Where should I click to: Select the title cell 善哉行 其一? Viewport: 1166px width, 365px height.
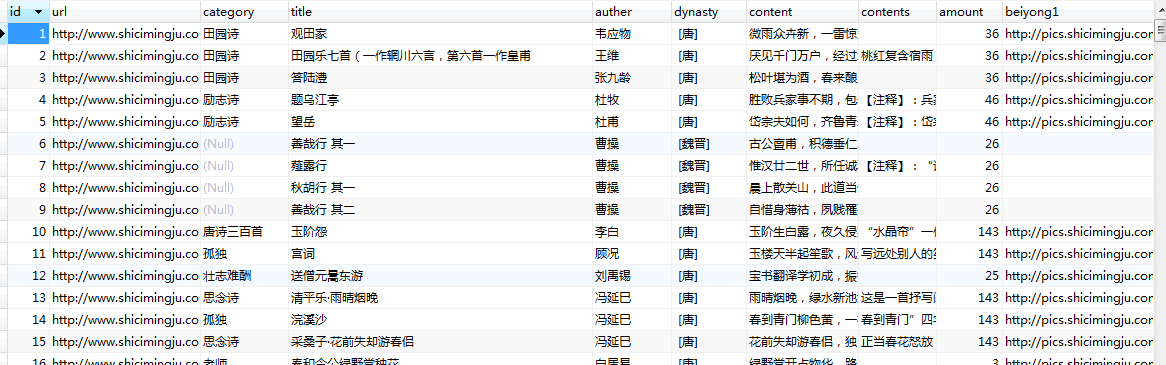(441, 143)
